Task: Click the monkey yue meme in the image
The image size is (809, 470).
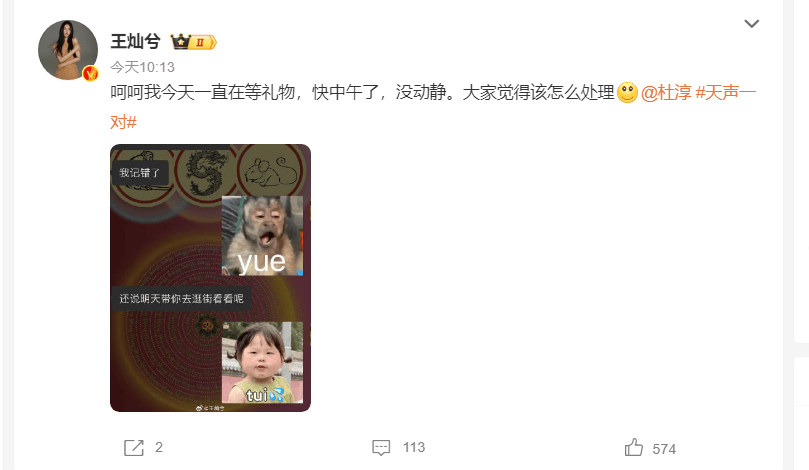Action: (262, 236)
